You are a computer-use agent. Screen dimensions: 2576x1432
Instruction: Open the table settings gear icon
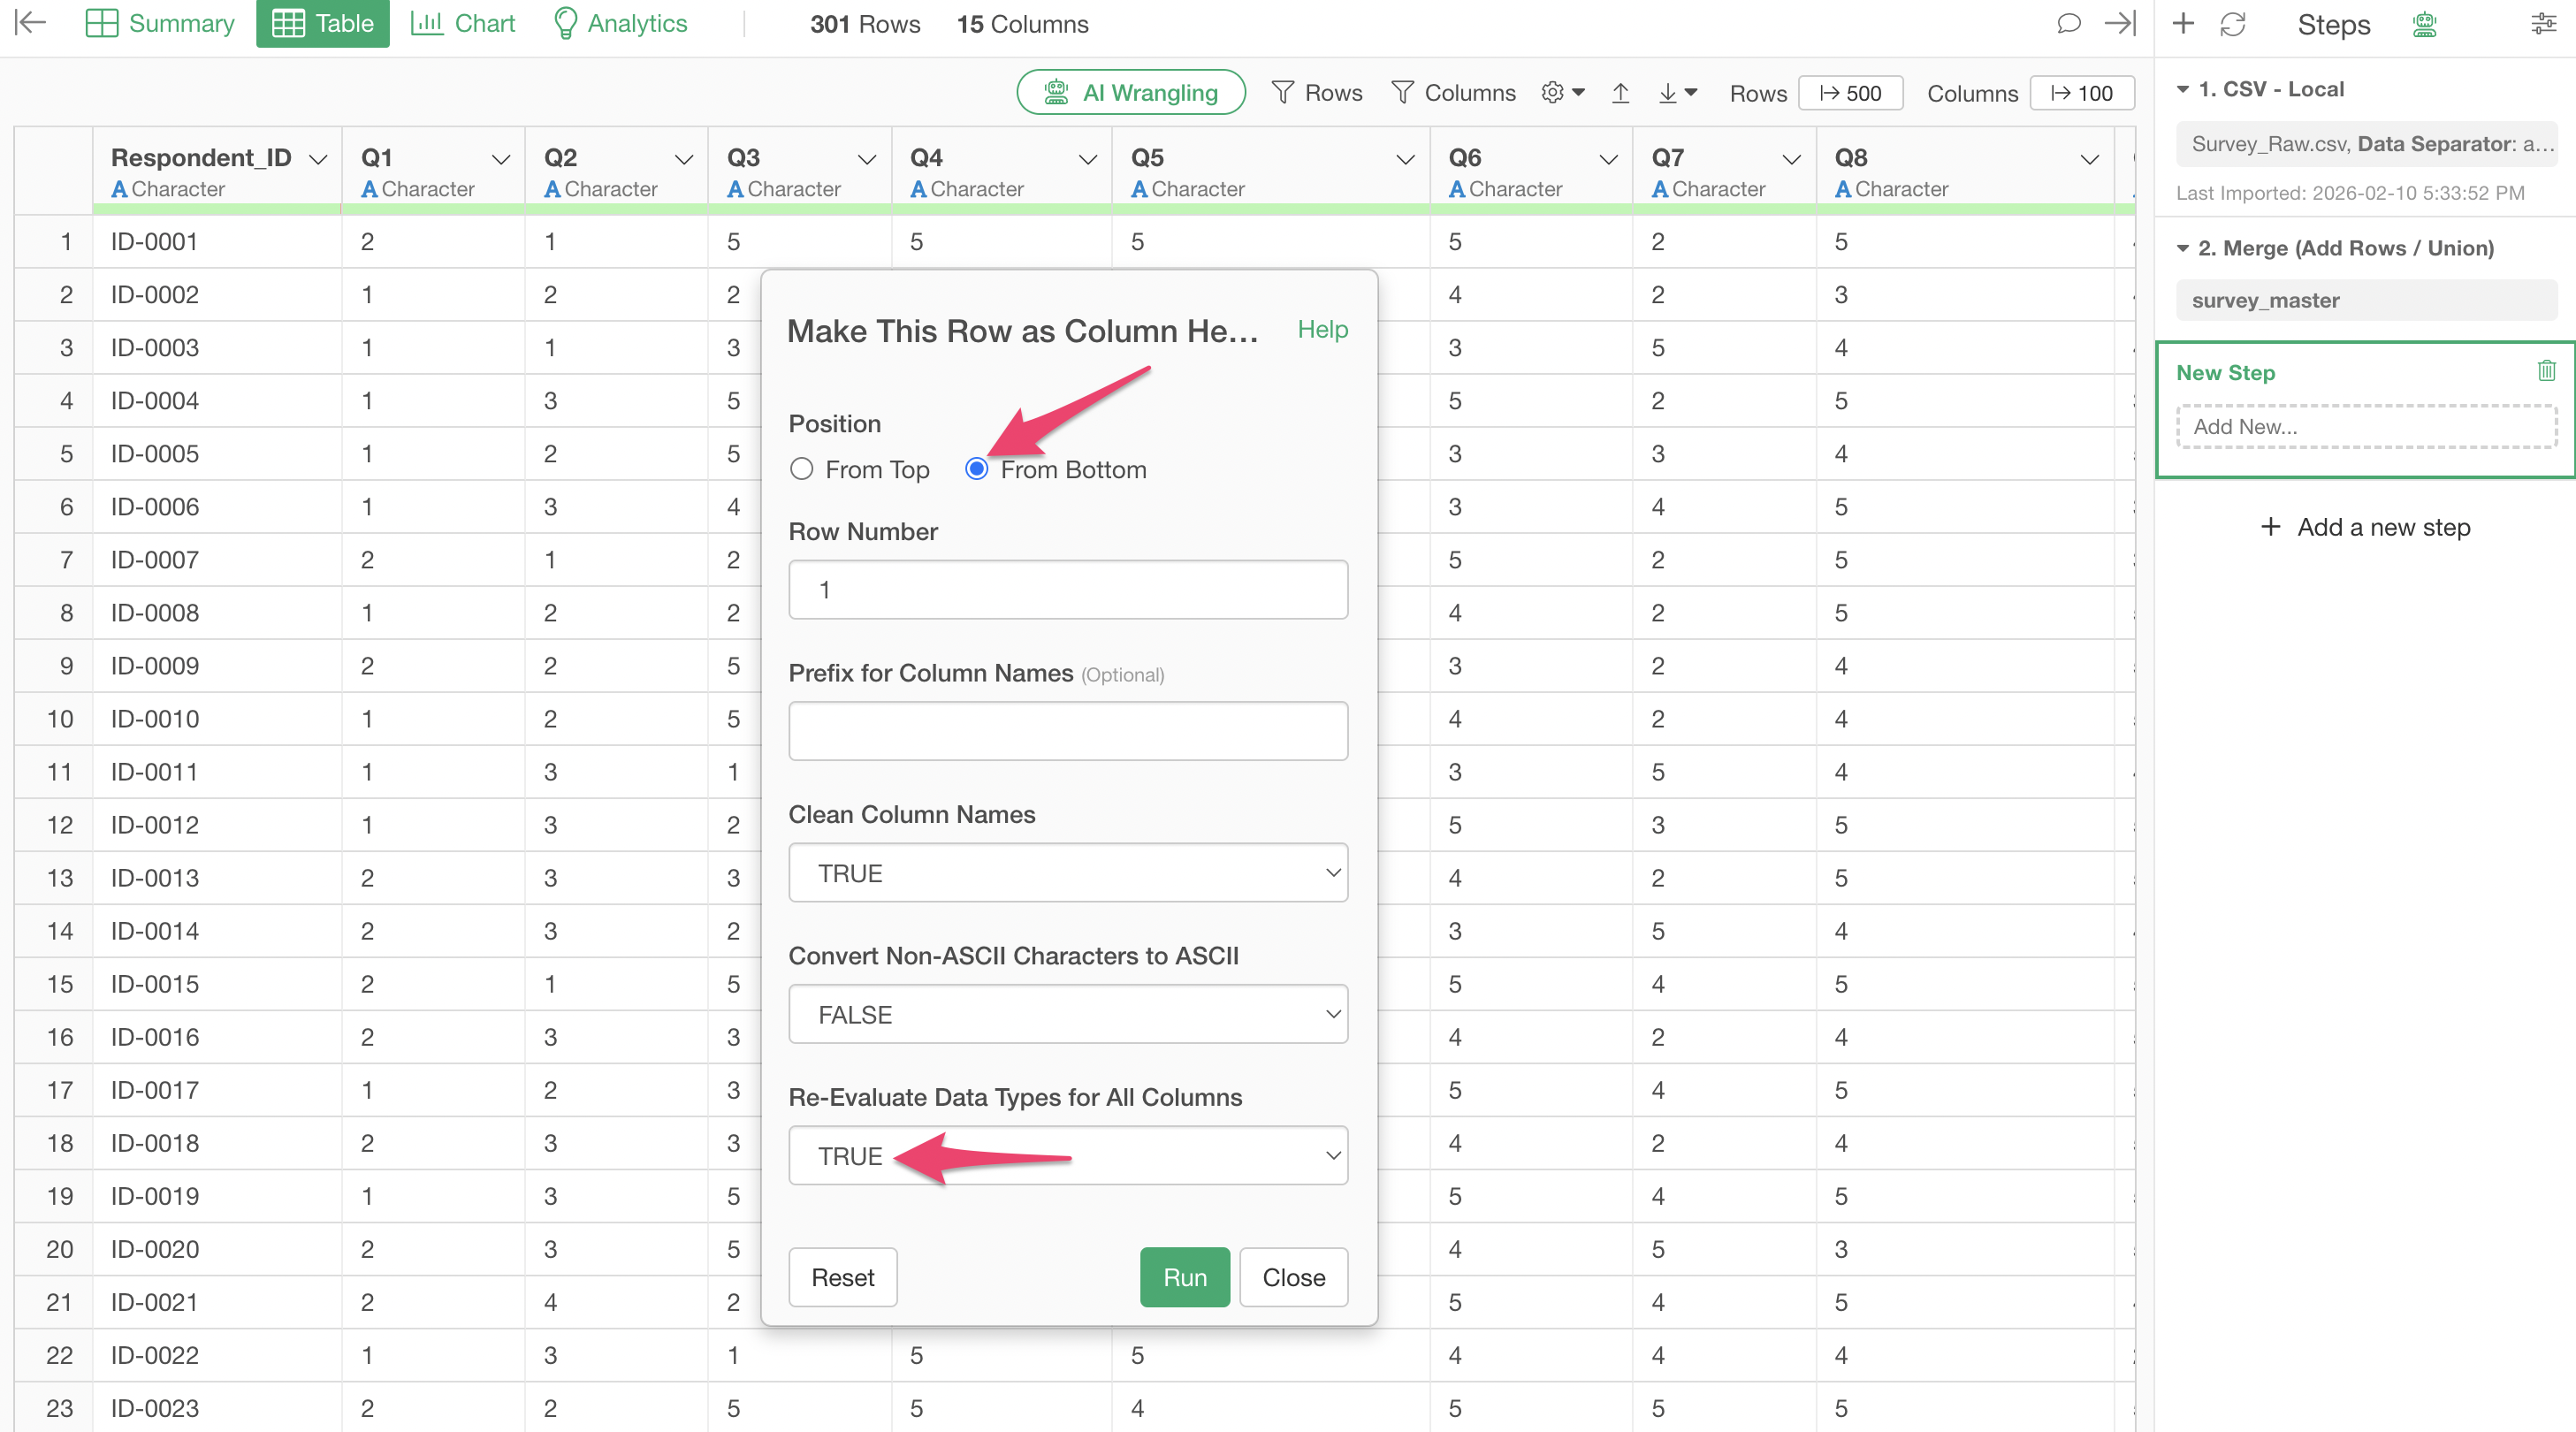point(1553,93)
